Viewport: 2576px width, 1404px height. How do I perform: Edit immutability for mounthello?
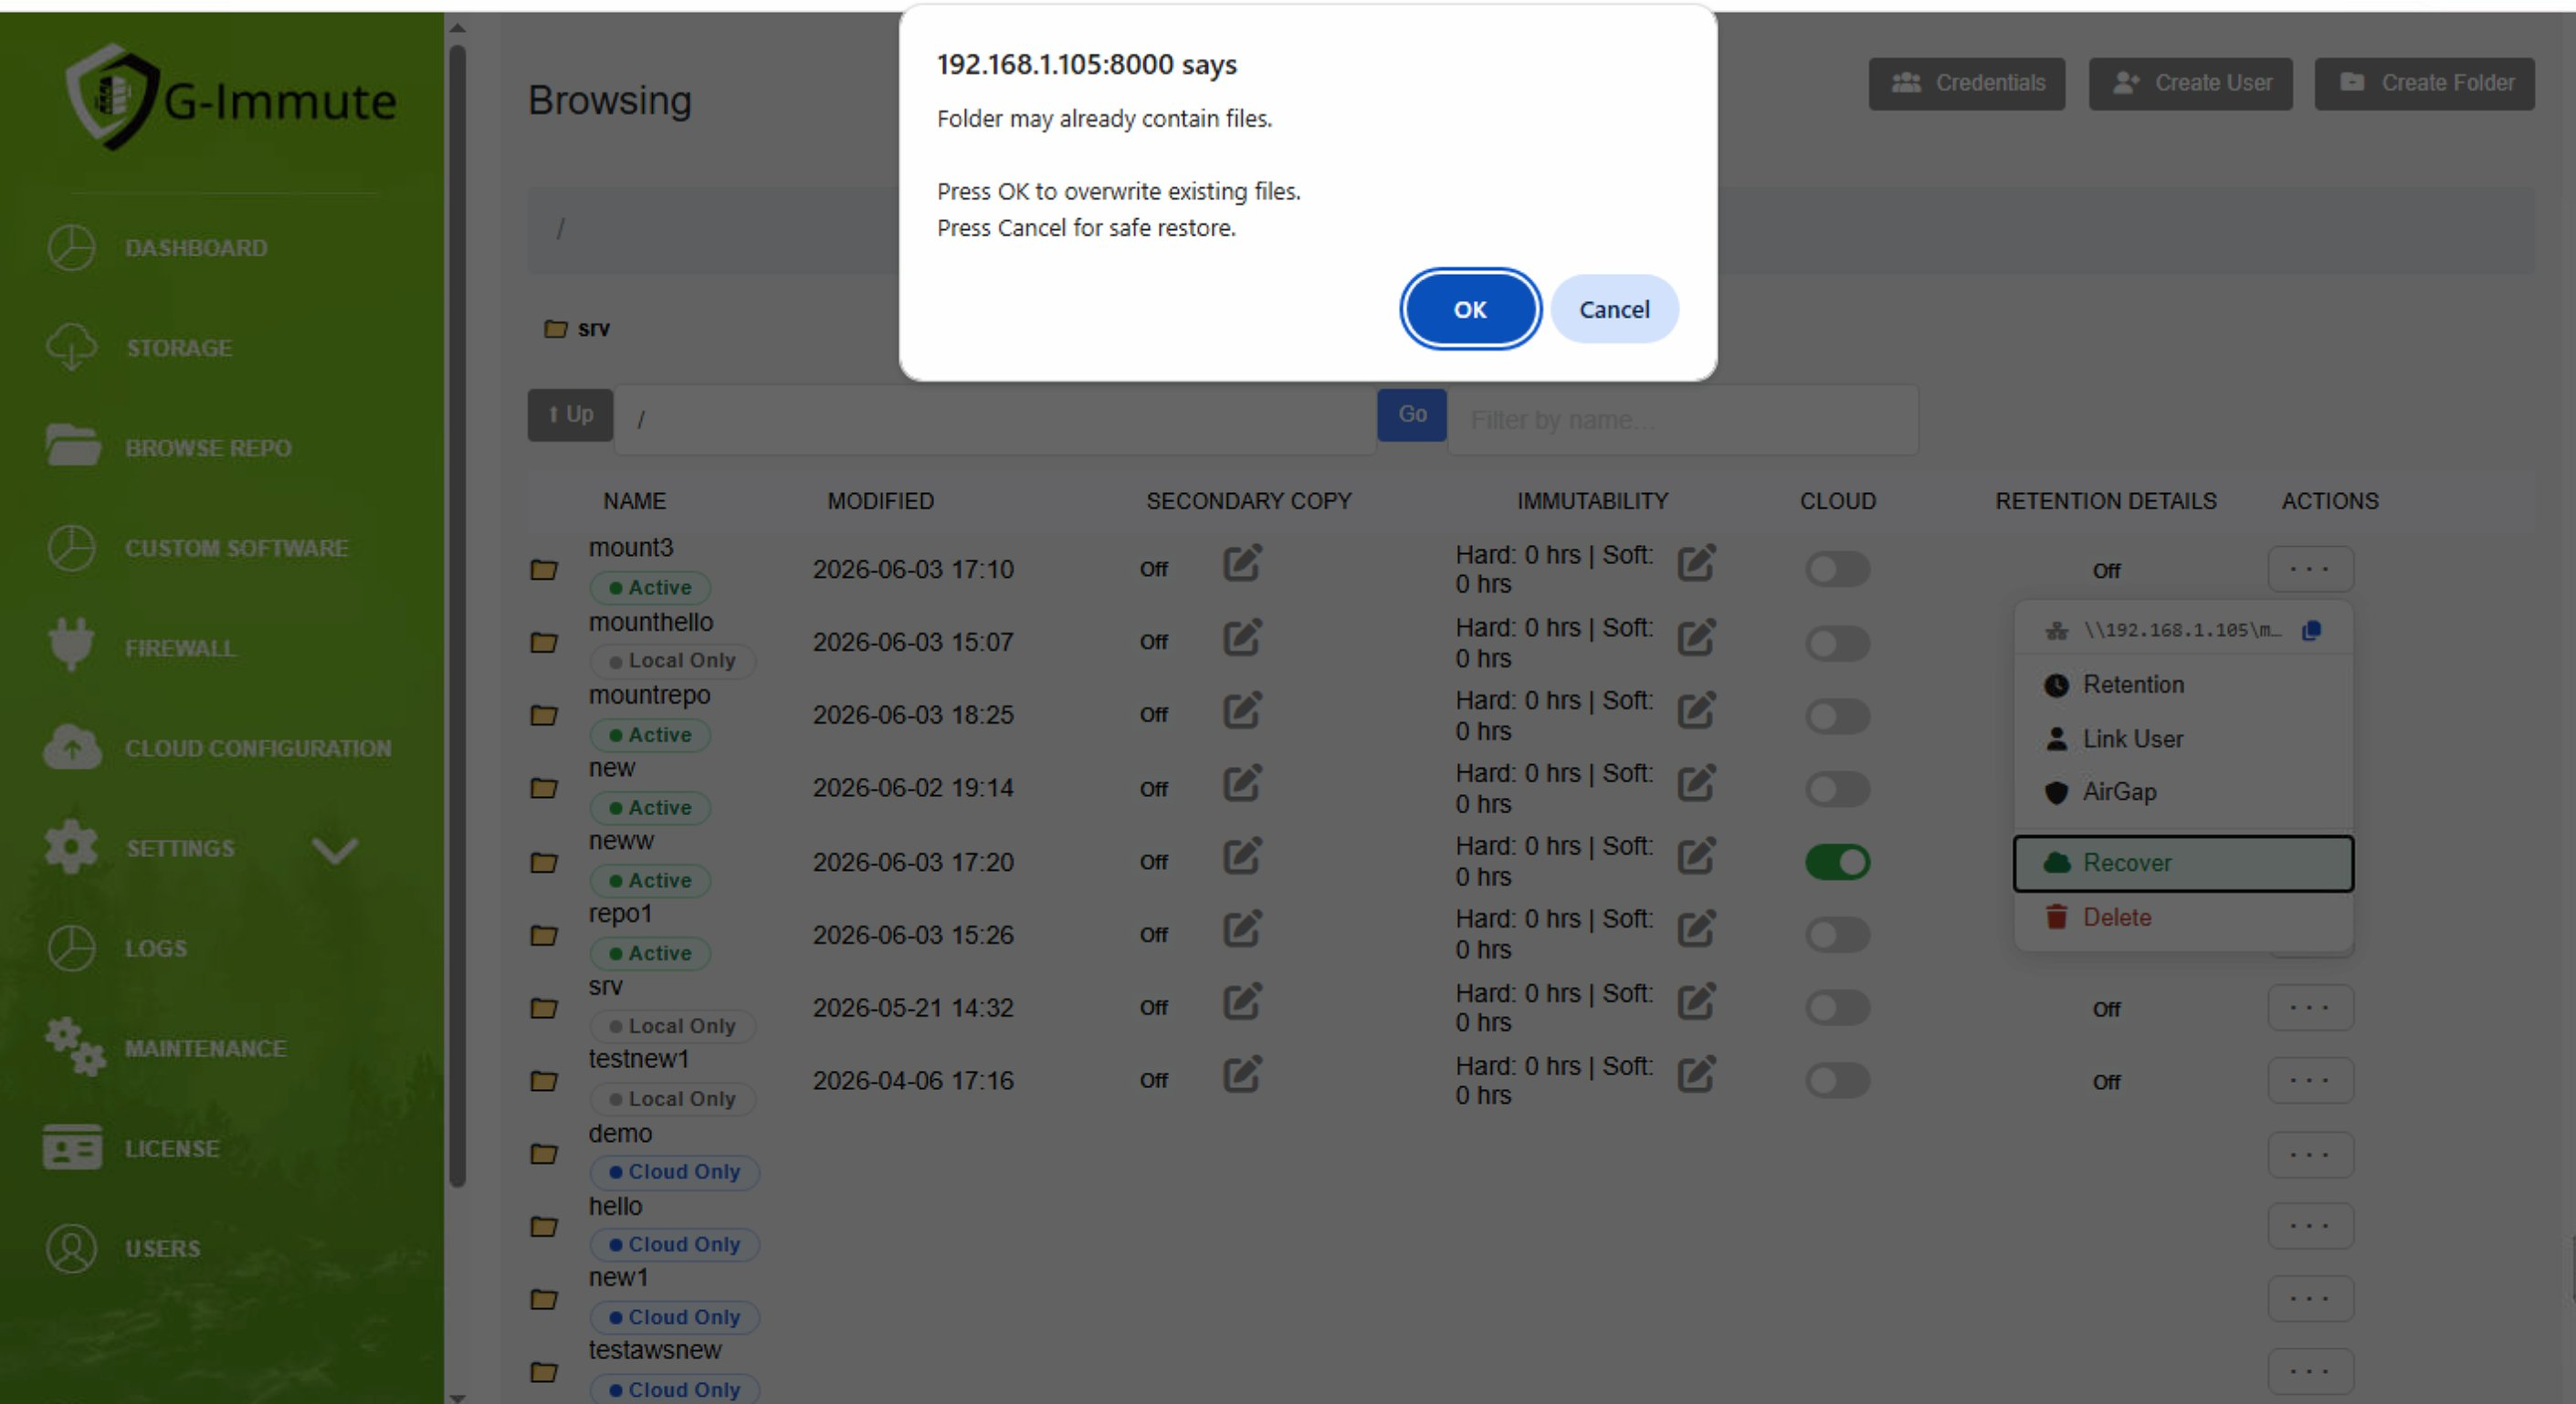[x=1696, y=637]
